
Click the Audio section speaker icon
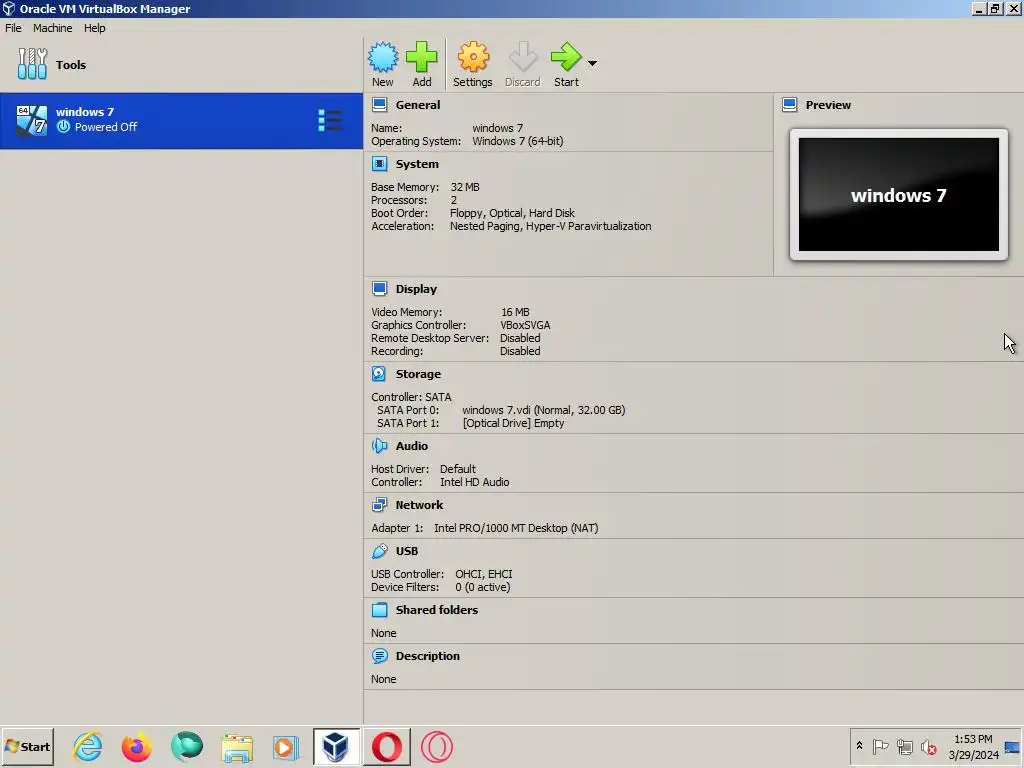379,445
